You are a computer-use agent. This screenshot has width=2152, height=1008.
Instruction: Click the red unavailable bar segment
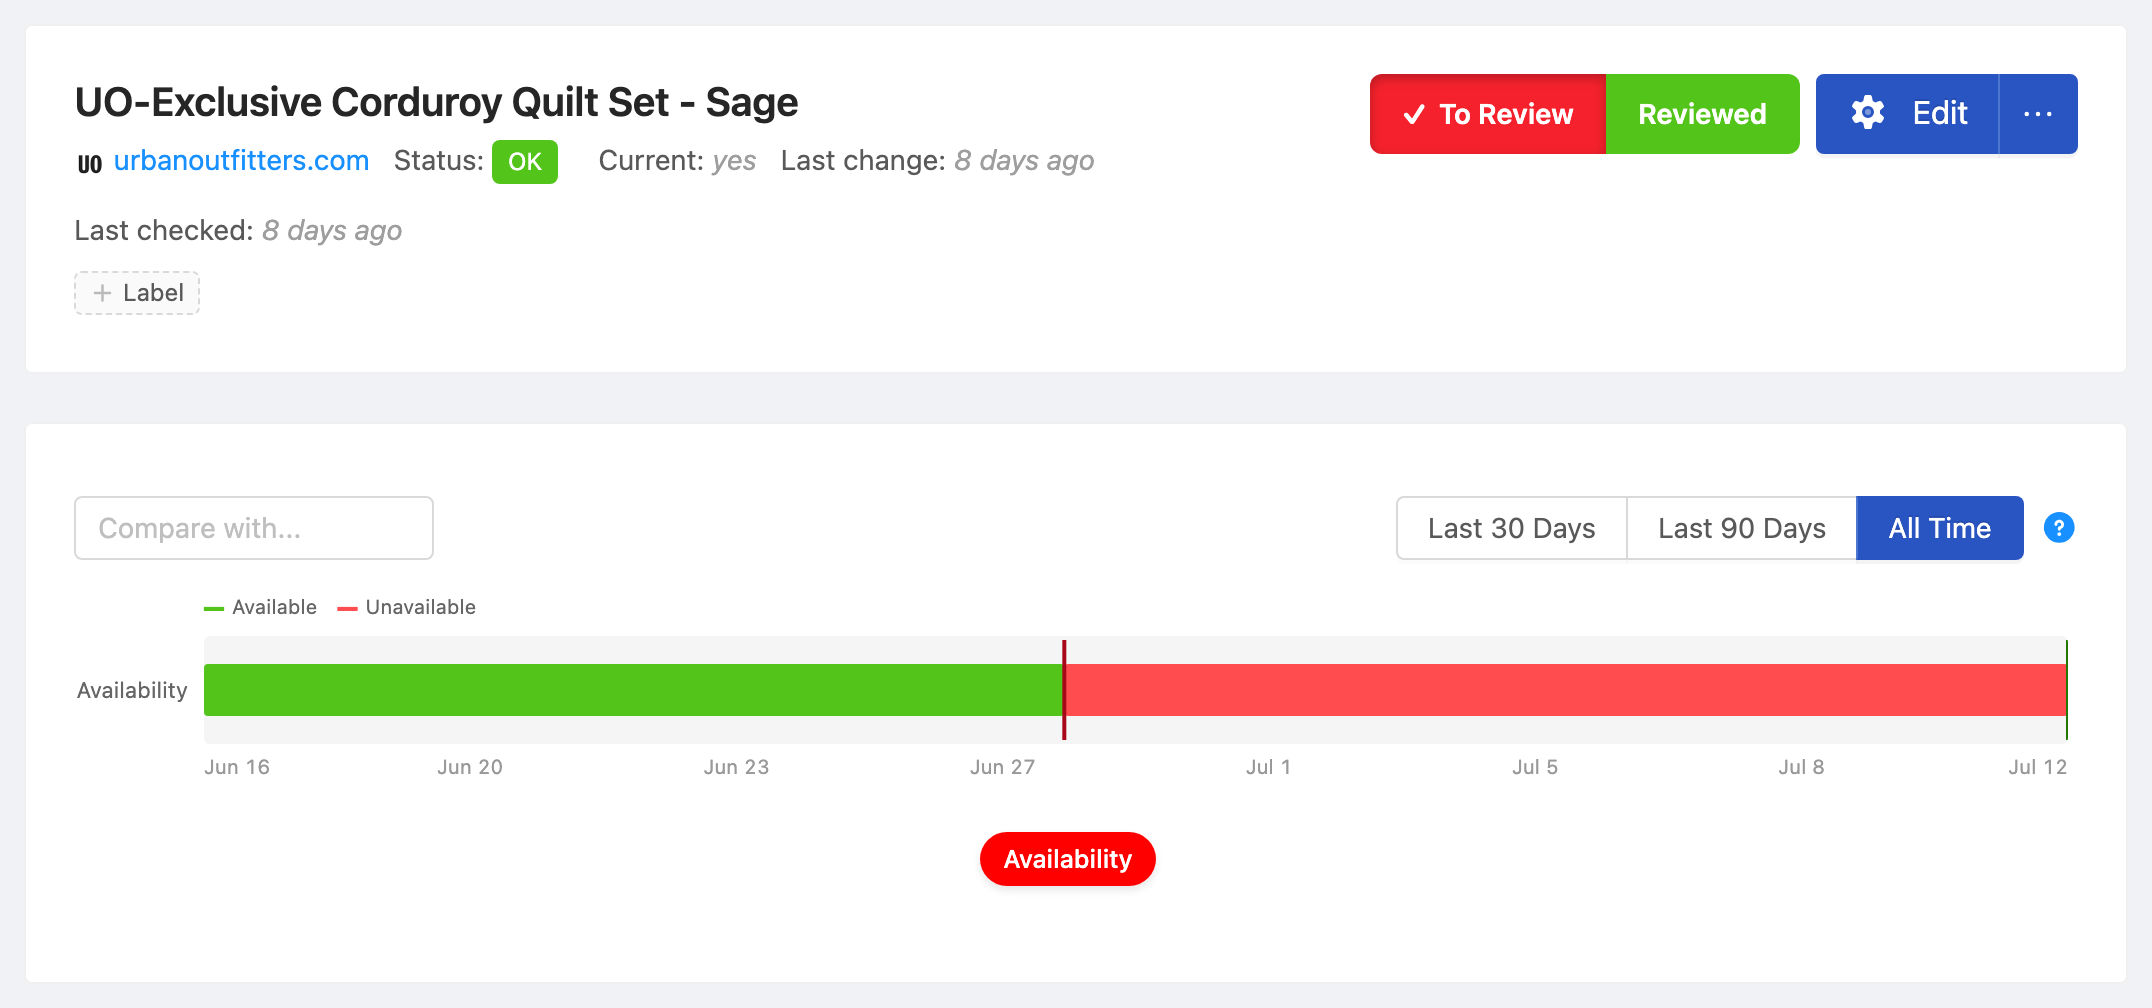1566,690
